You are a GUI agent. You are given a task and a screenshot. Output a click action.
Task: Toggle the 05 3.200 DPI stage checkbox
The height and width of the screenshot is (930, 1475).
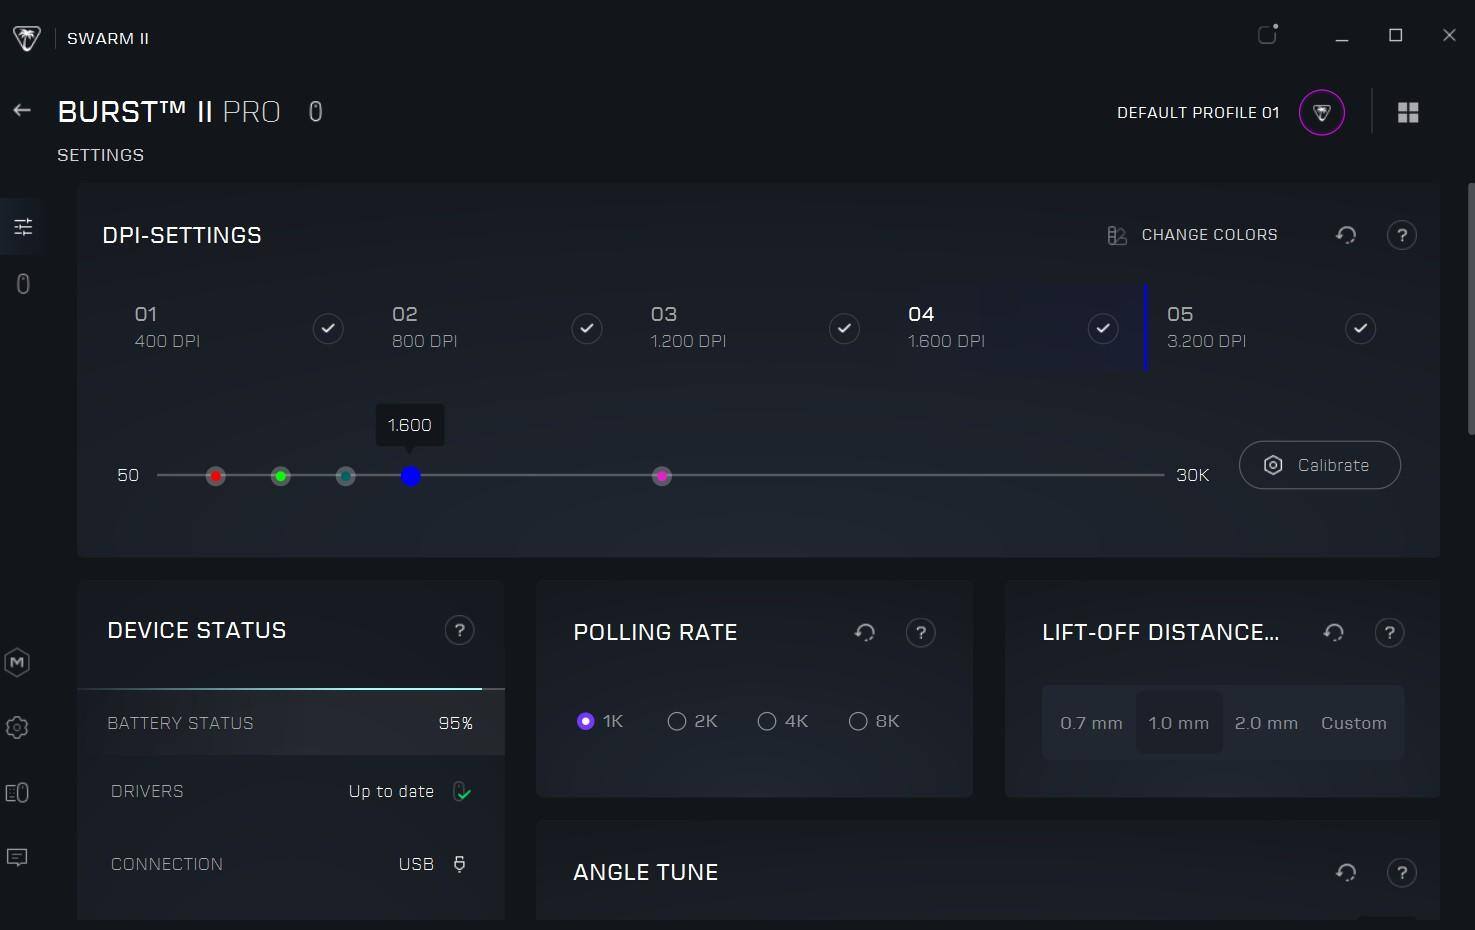1360,328
